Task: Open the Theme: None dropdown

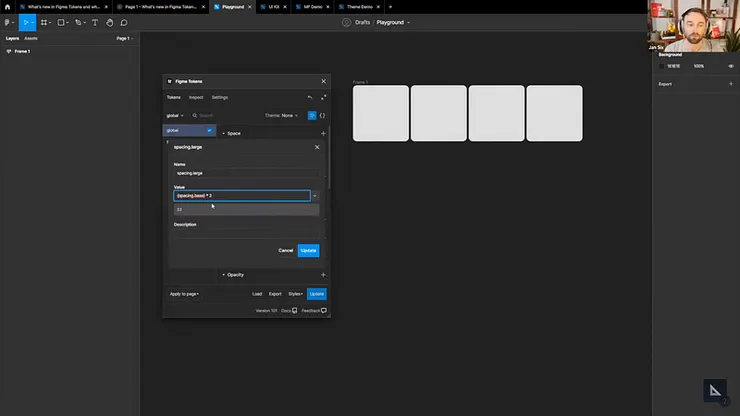Action: click(281, 116)
